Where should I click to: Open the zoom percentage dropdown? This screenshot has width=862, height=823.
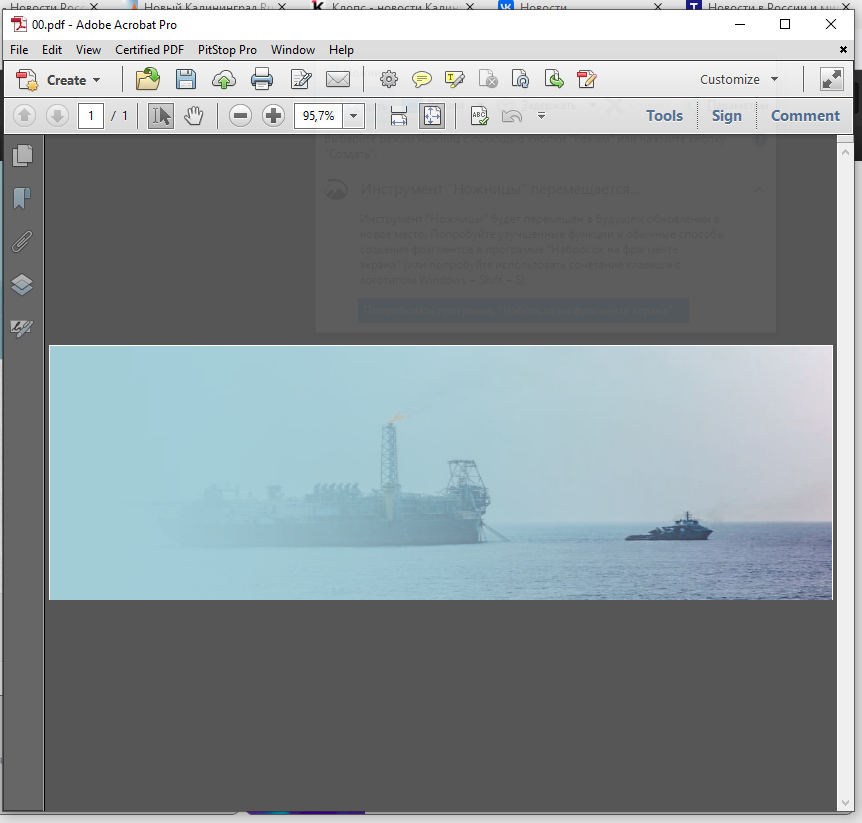(x=354, y=116)
